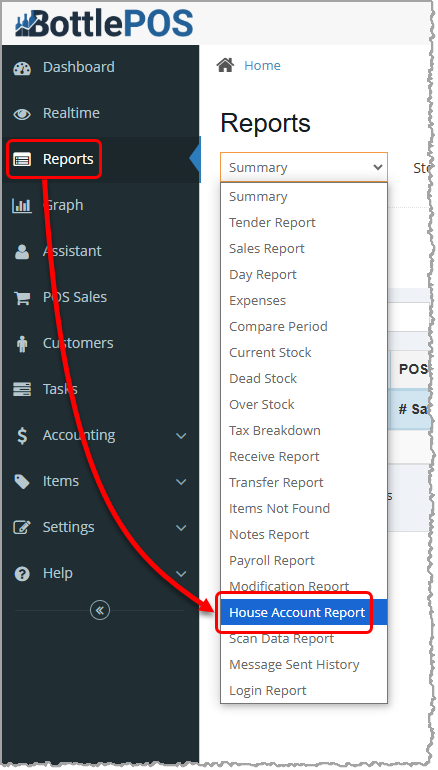Choose Current Stock option

coord(304,353)
